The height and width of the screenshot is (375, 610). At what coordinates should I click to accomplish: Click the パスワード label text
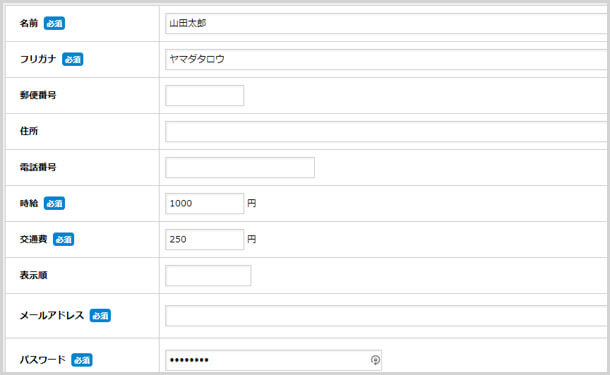[43, 360]
